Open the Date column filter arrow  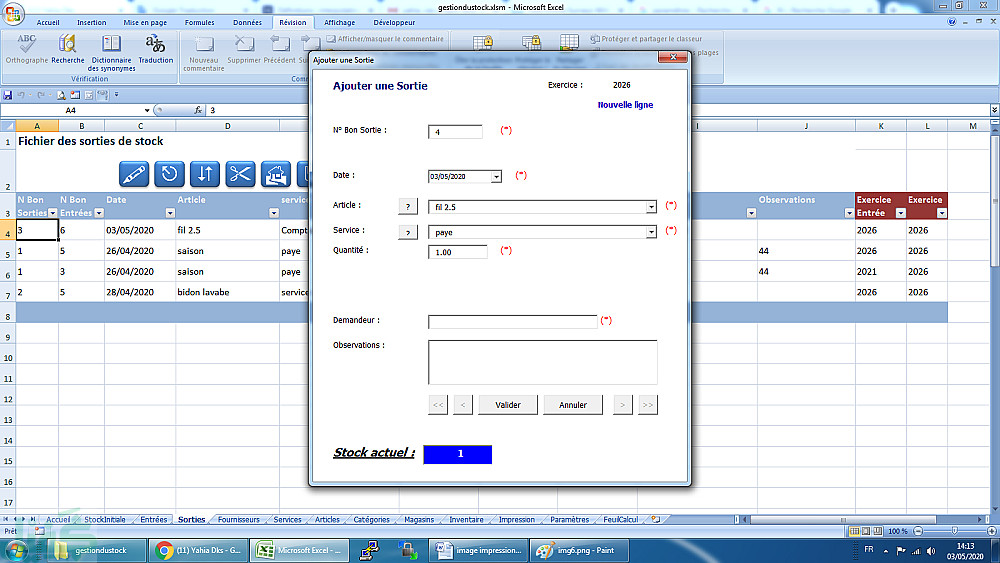[x=170, y=213]
